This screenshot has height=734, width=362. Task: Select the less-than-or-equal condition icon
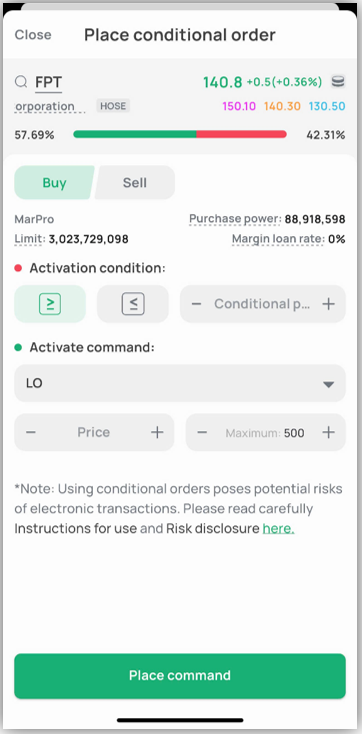click(x=133, y=304)
